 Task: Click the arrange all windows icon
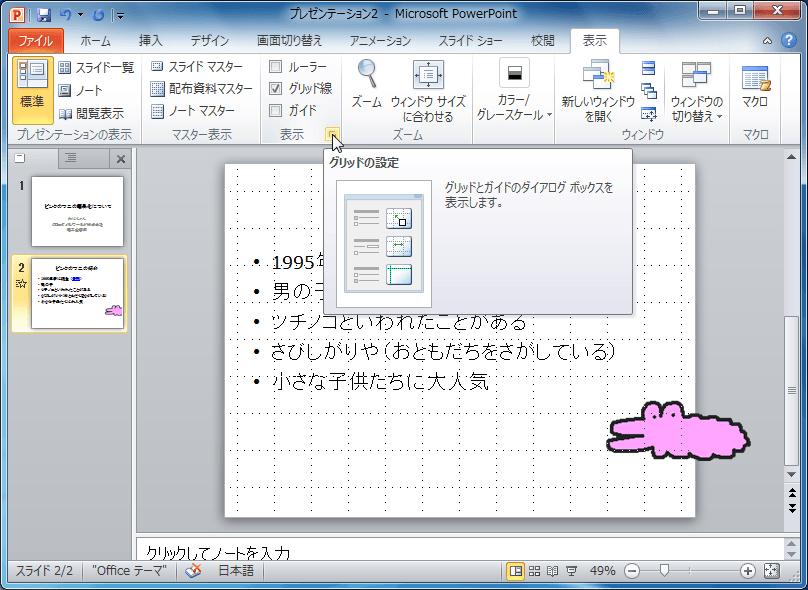pyautogui.click(x=649, y=68)
